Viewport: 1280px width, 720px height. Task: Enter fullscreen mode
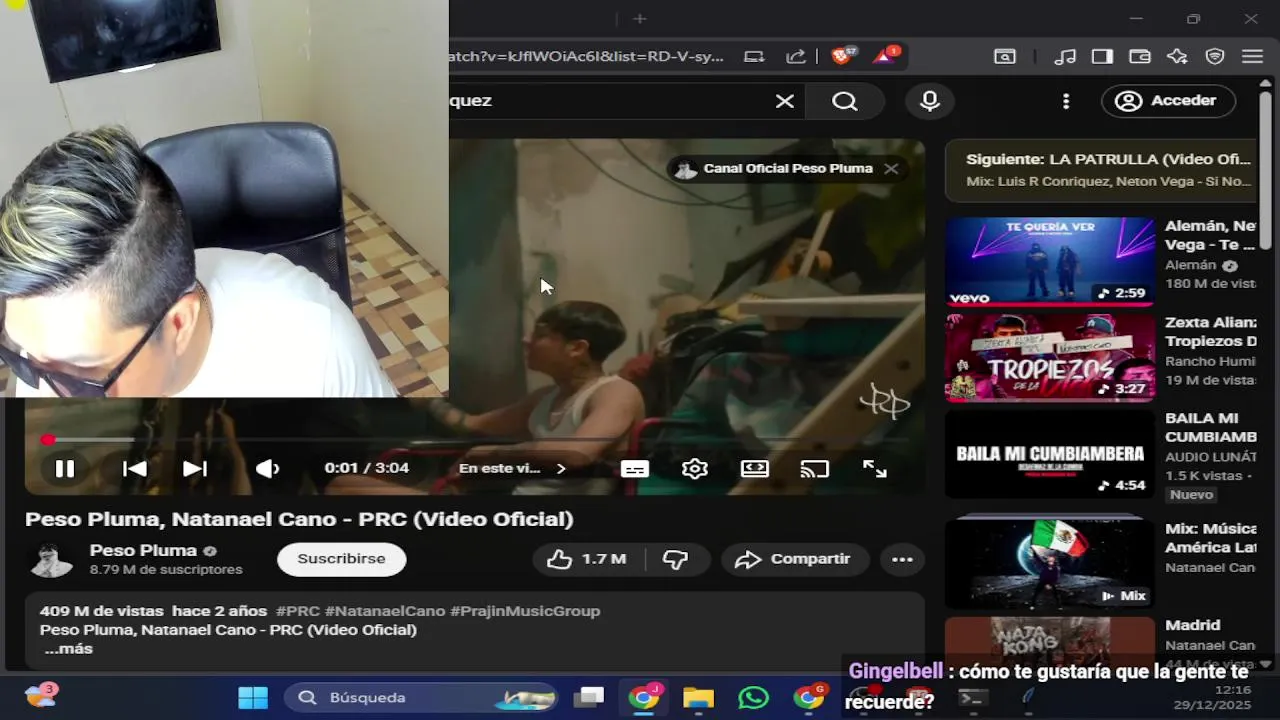pyautogui.click(x=875, y=468)
